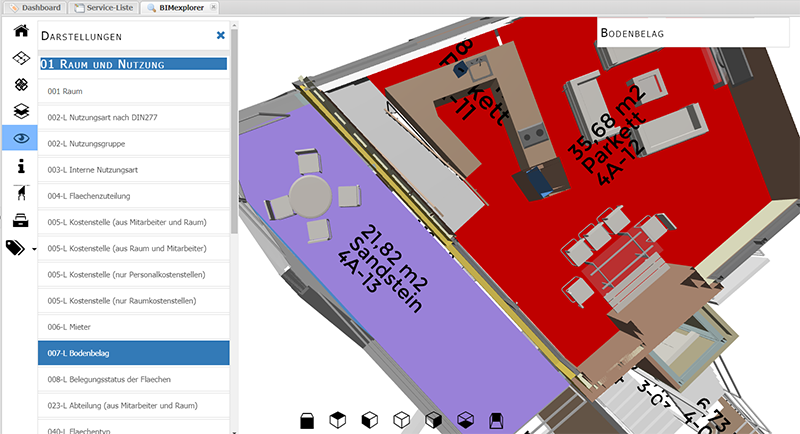Select the compass measure tool icon
Viewport: 800px width, 434px height.
pyautogui.click(x=21, y=193)
